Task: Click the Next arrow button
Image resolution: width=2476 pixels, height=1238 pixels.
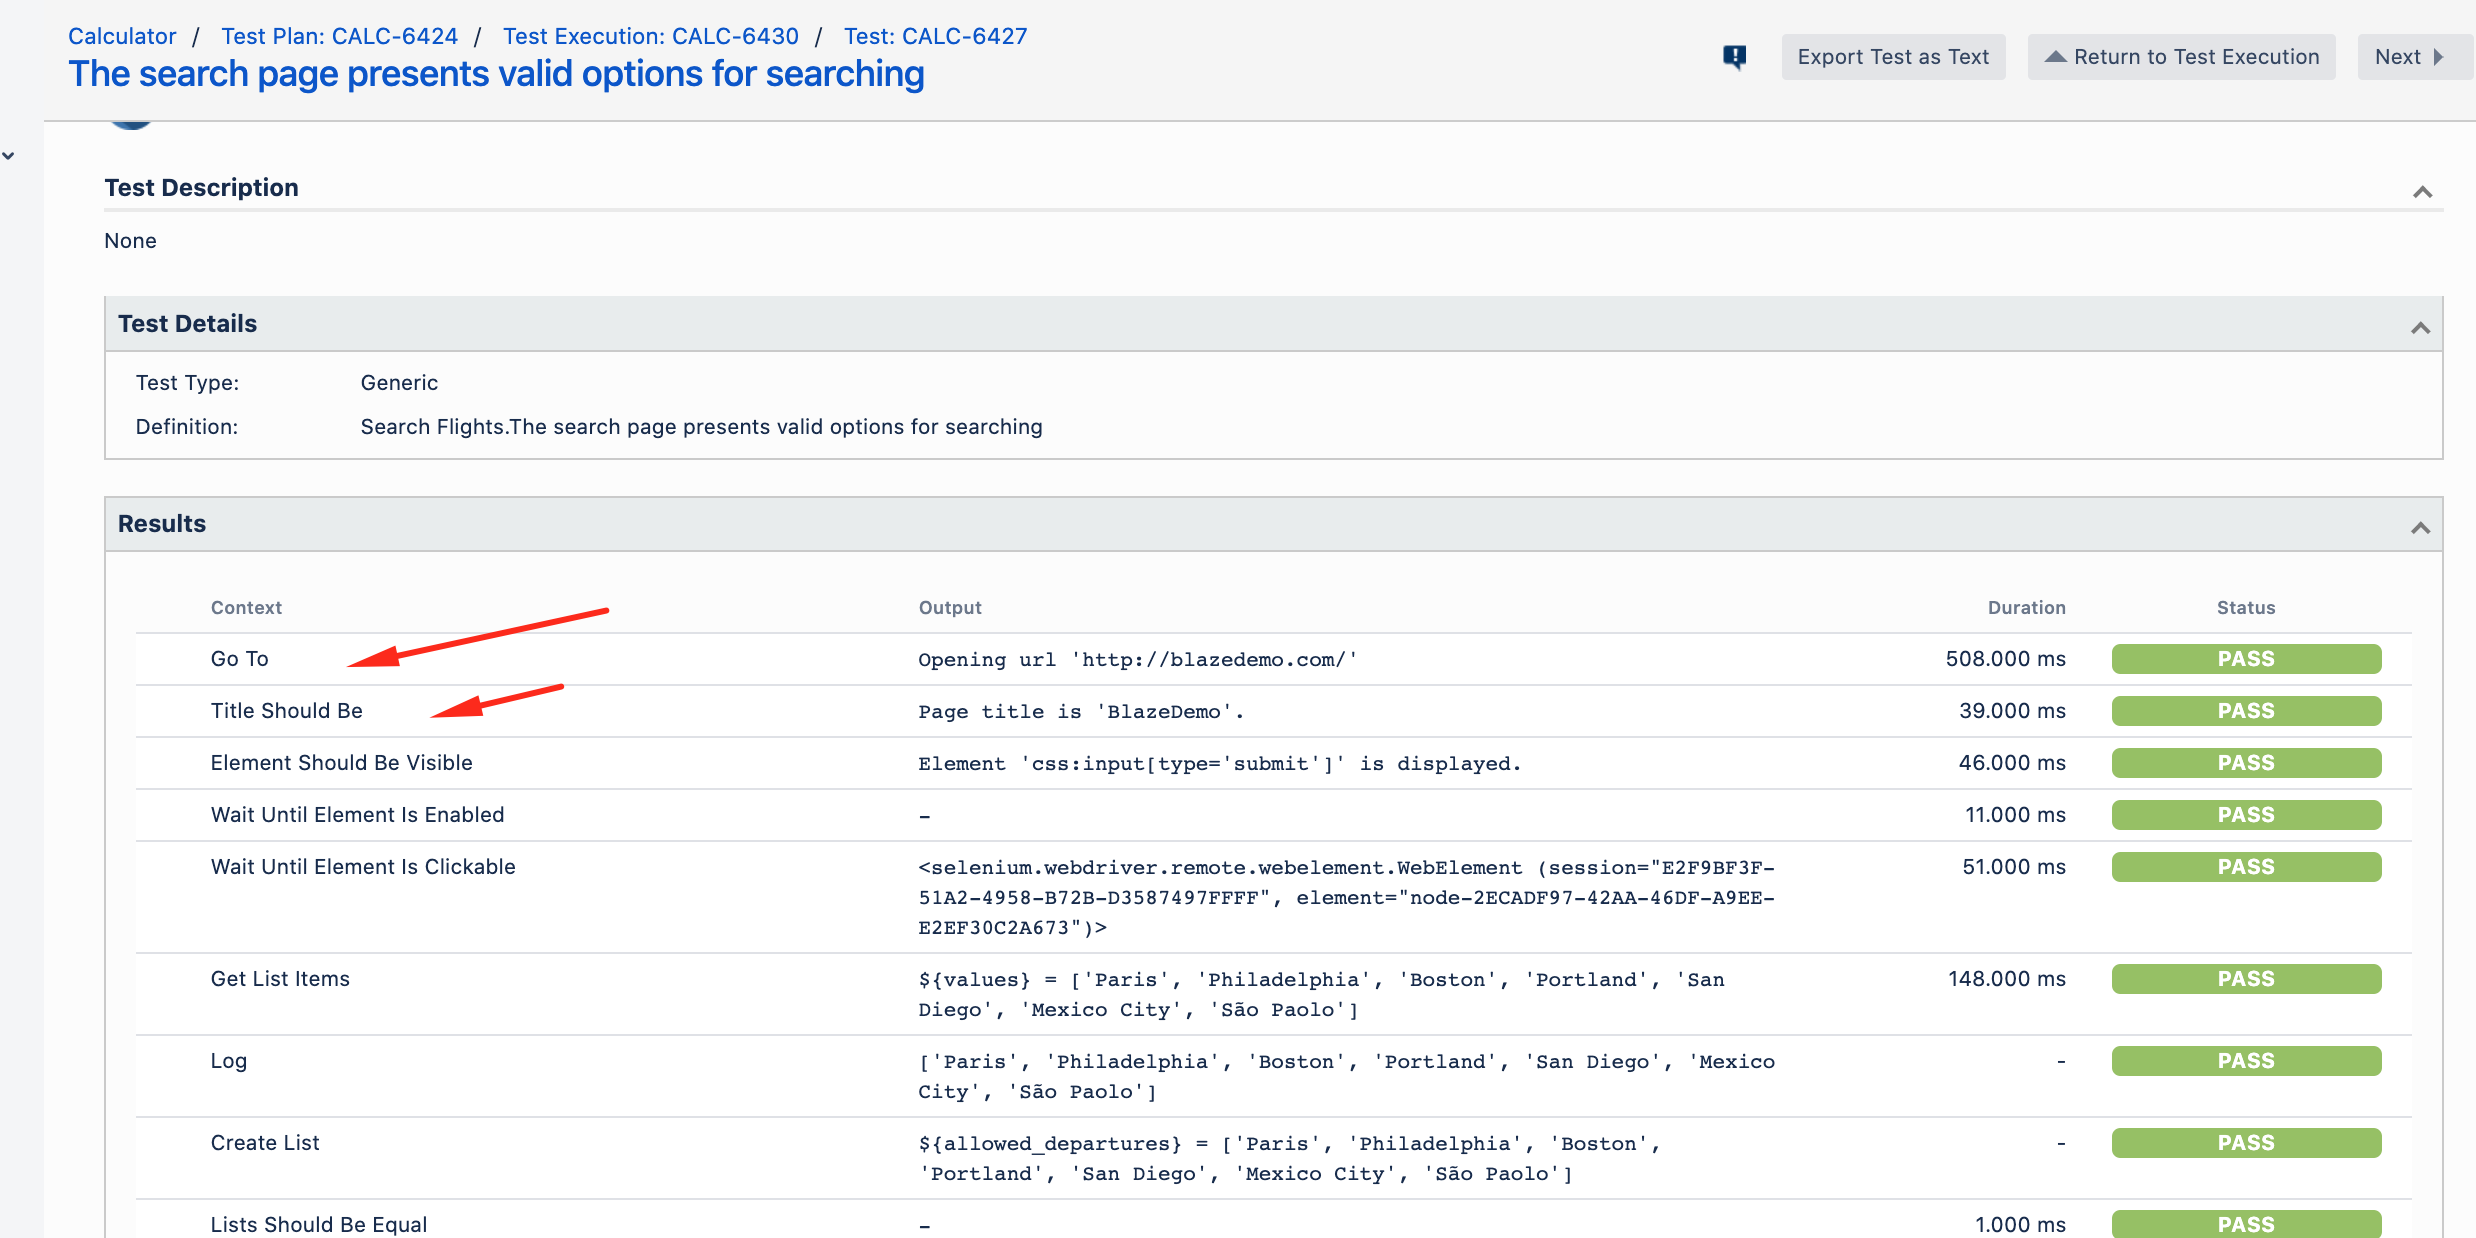Action: click(x=2411, y=57)
